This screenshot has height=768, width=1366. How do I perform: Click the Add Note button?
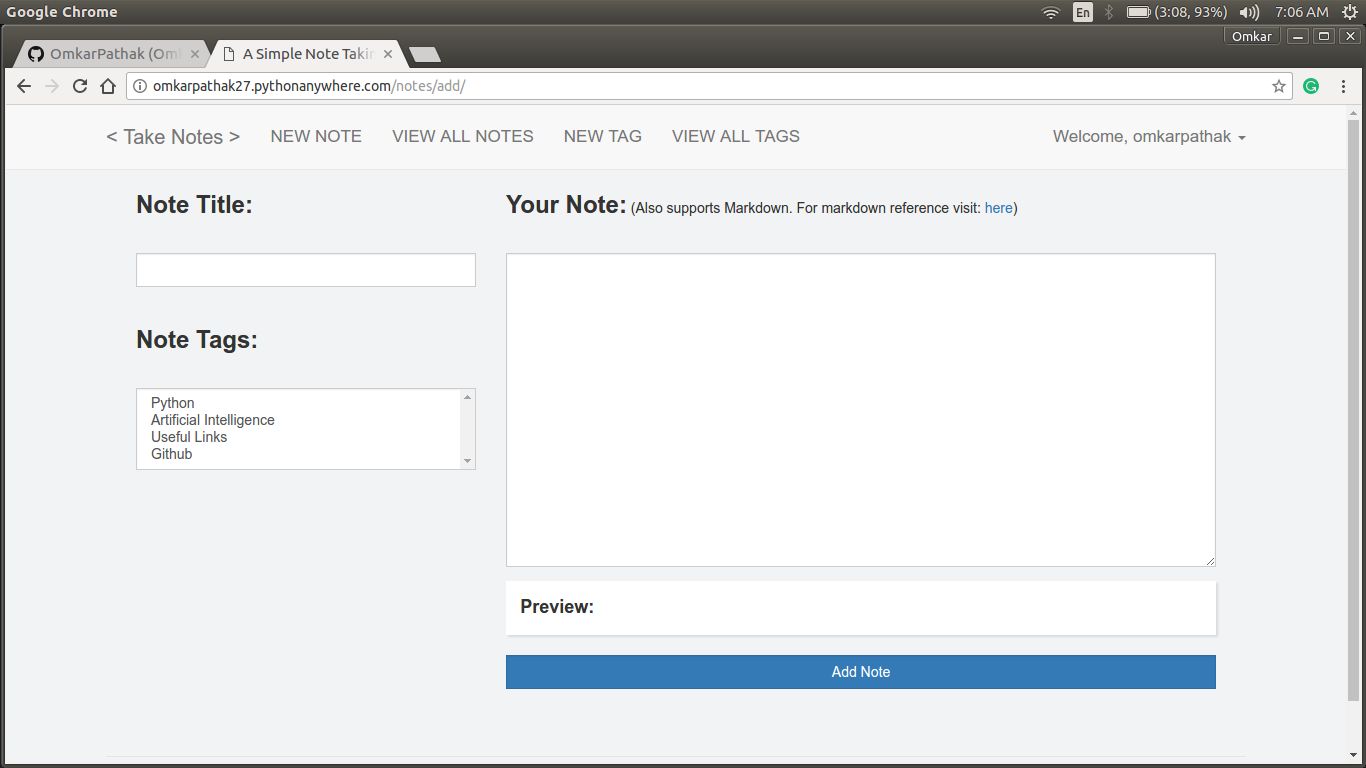pos(861,672)
